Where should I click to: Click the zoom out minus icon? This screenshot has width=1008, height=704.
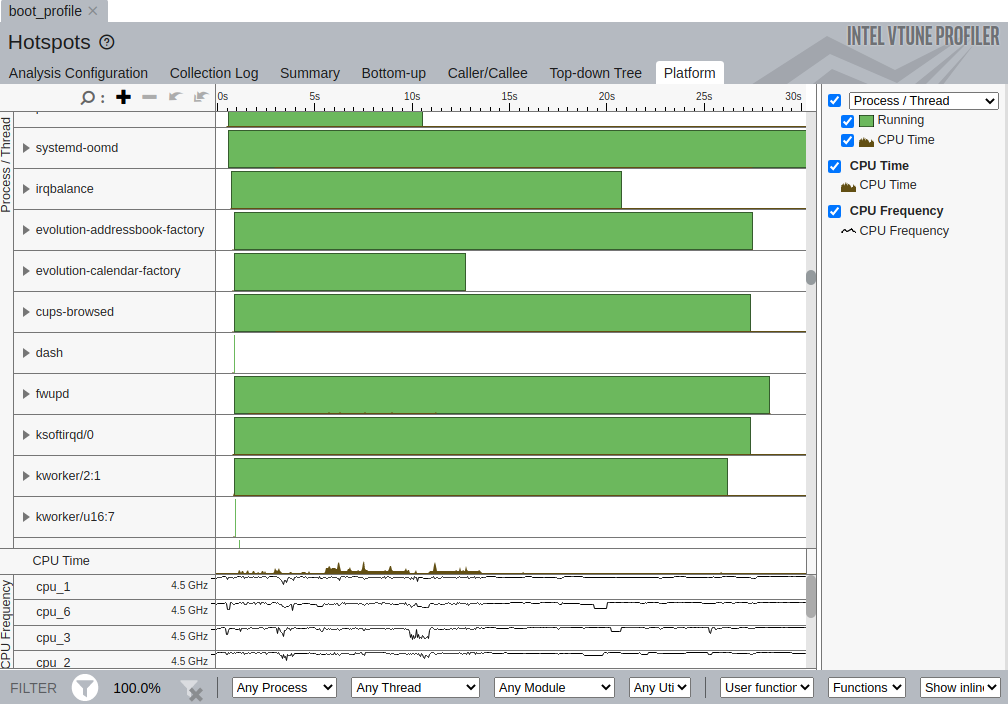coord(149,97)
